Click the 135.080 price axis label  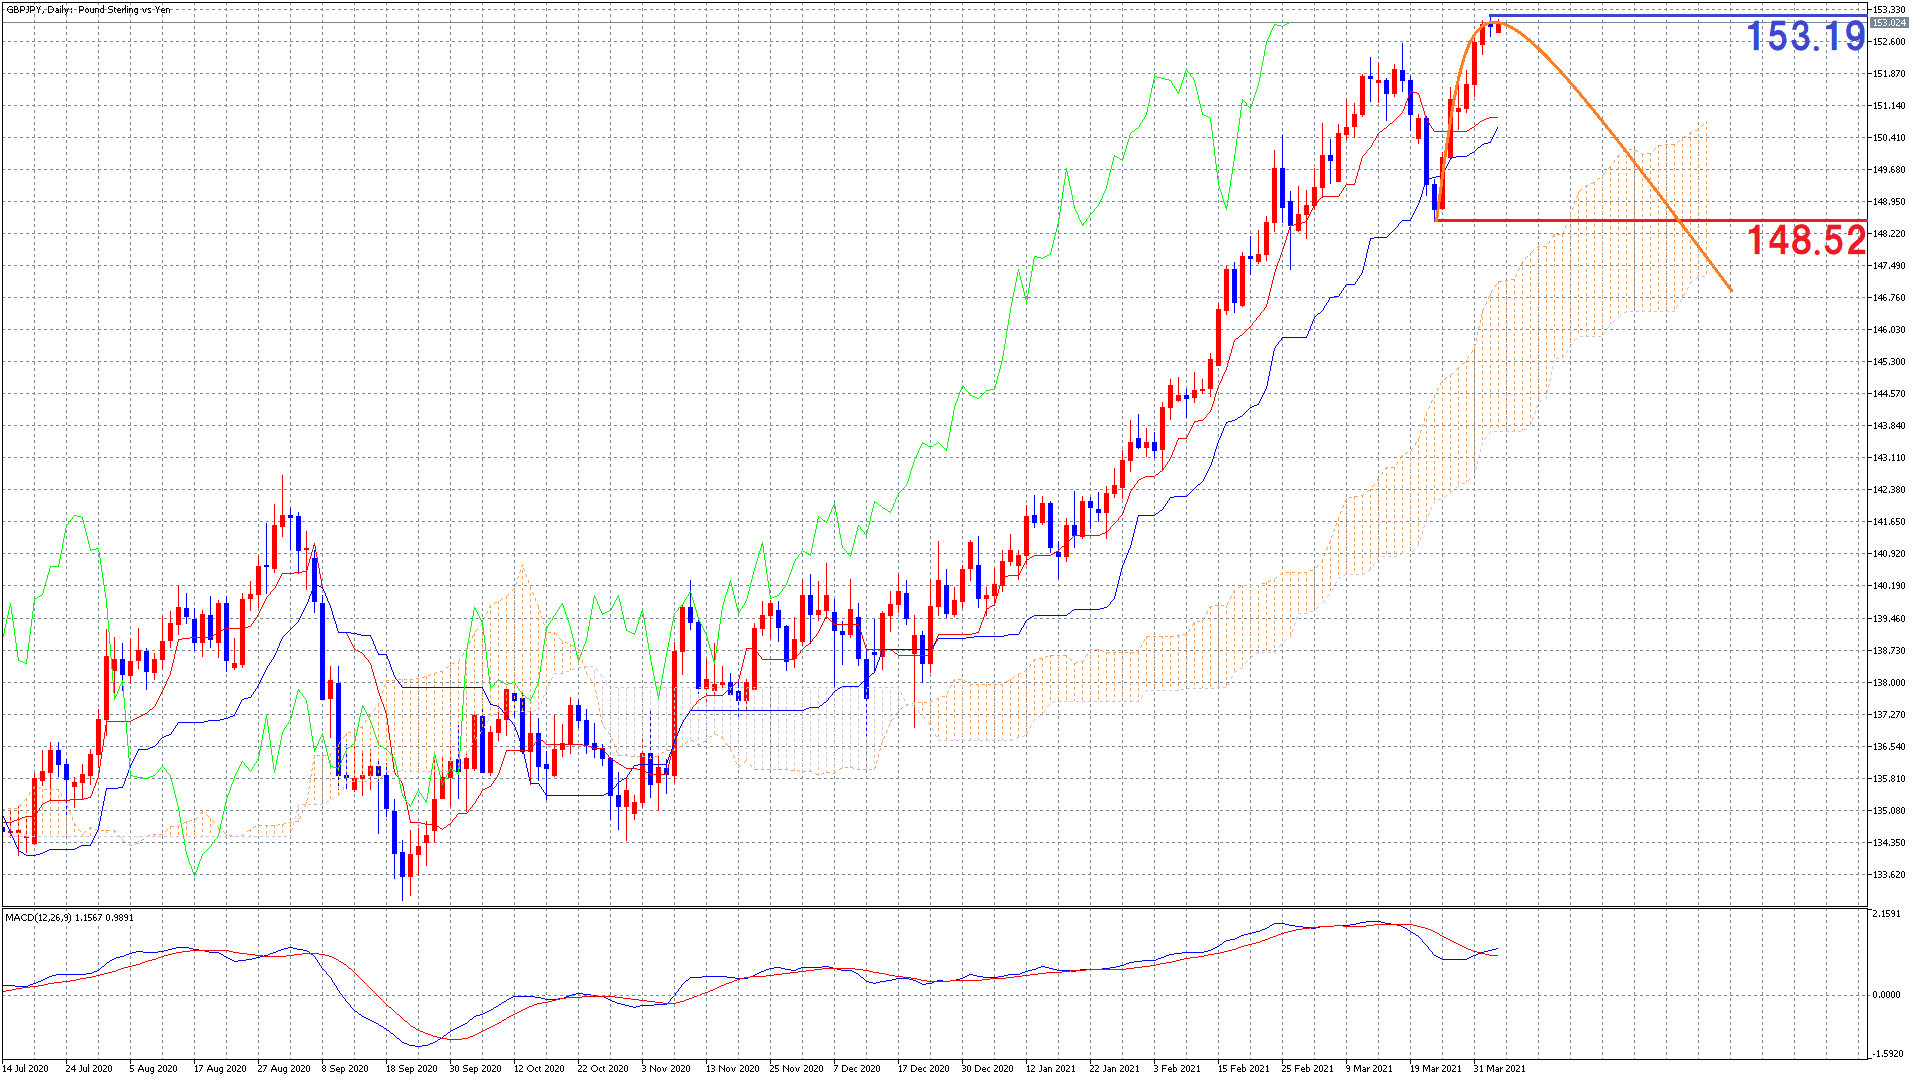(1889, 811)
